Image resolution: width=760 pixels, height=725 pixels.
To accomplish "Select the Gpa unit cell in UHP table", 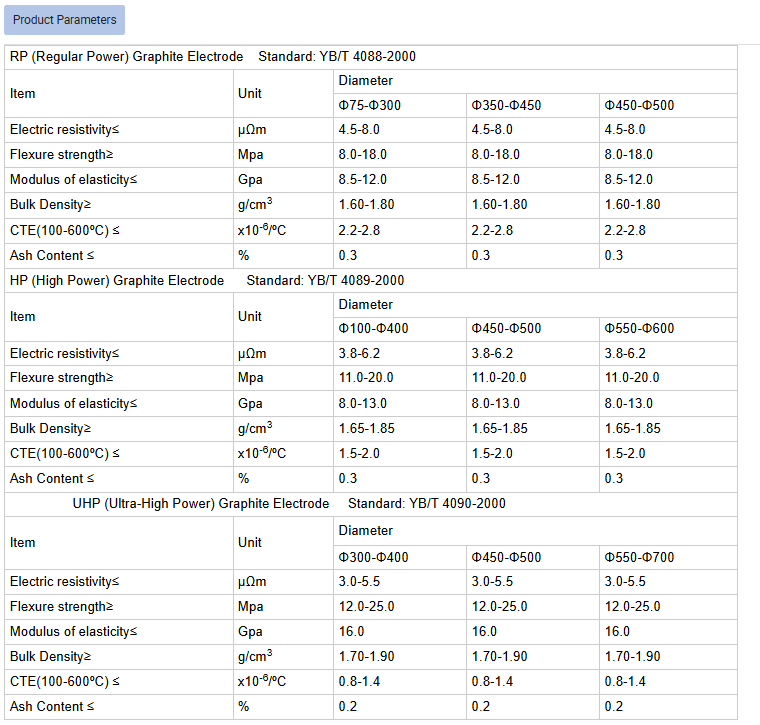I will tap(250, 632).
